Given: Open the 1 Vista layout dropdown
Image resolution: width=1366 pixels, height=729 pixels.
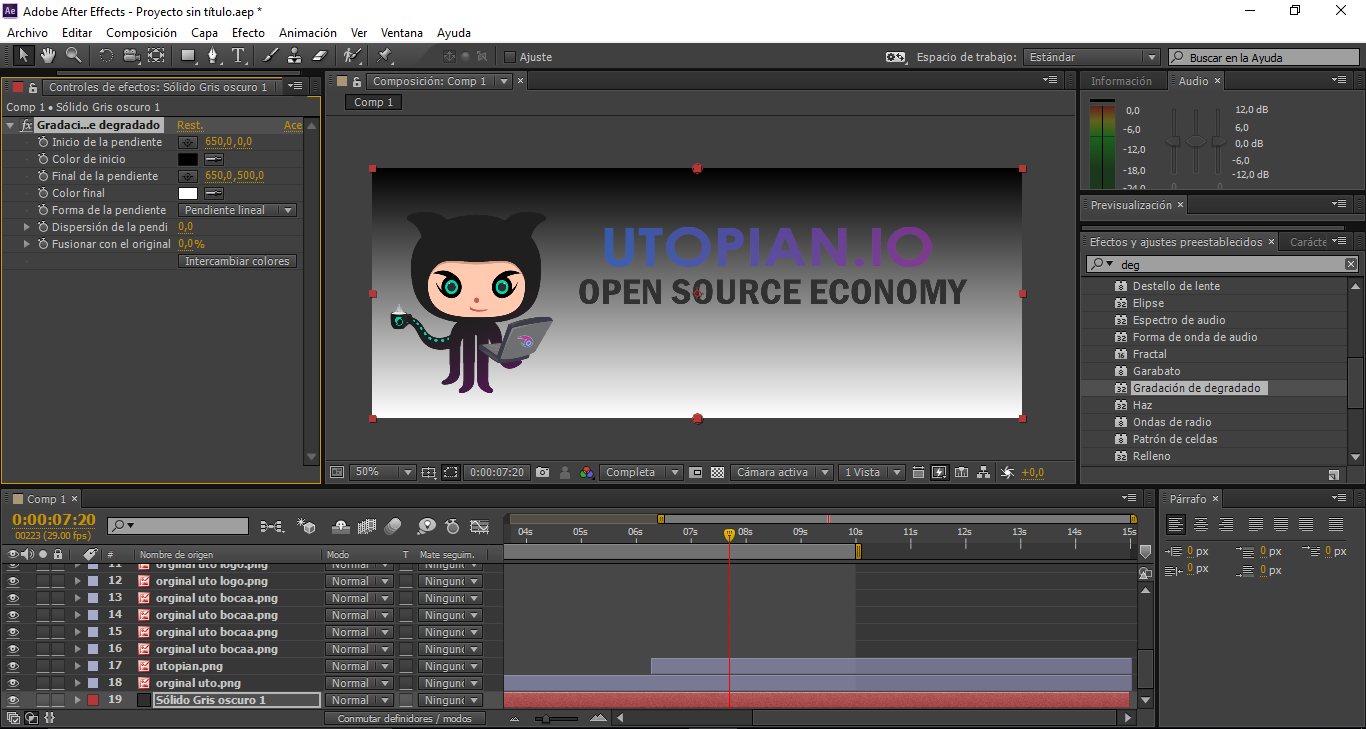Looking at the screenshot, I should [872, 472].
